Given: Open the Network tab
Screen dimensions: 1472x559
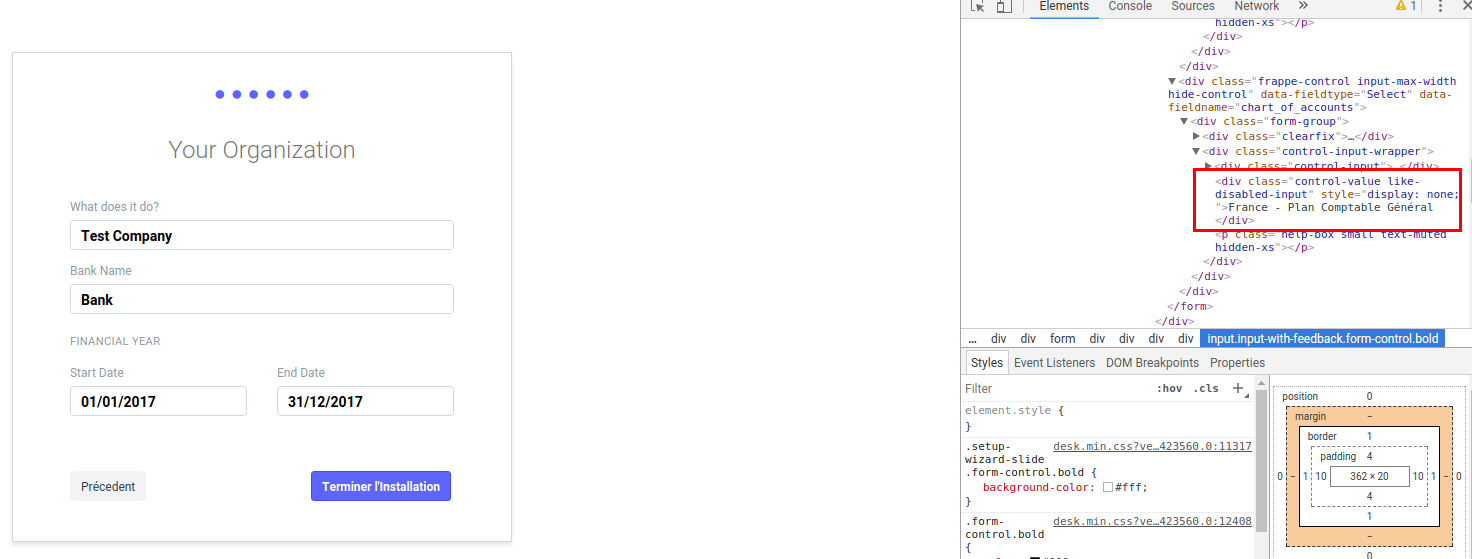Looking at the screenshot, I should [x=1256, y=6].
